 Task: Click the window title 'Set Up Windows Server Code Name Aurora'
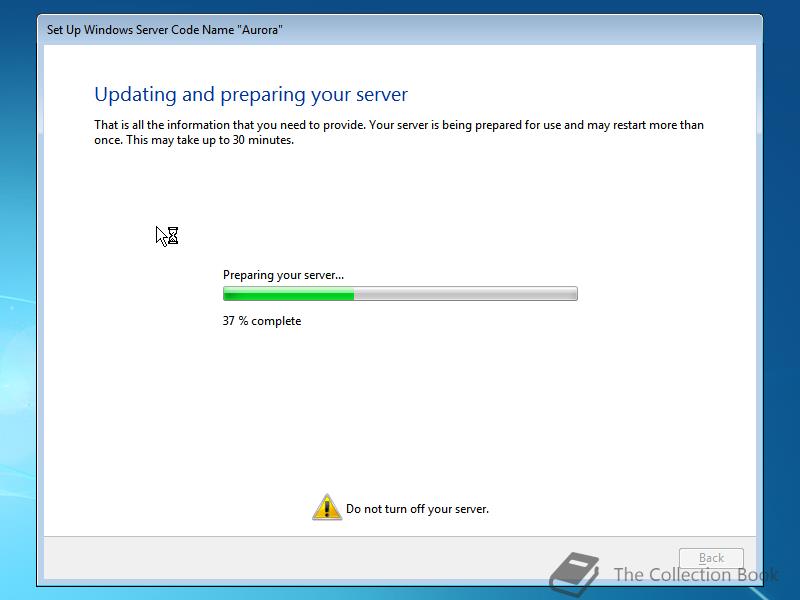click(x=165, y=30)
